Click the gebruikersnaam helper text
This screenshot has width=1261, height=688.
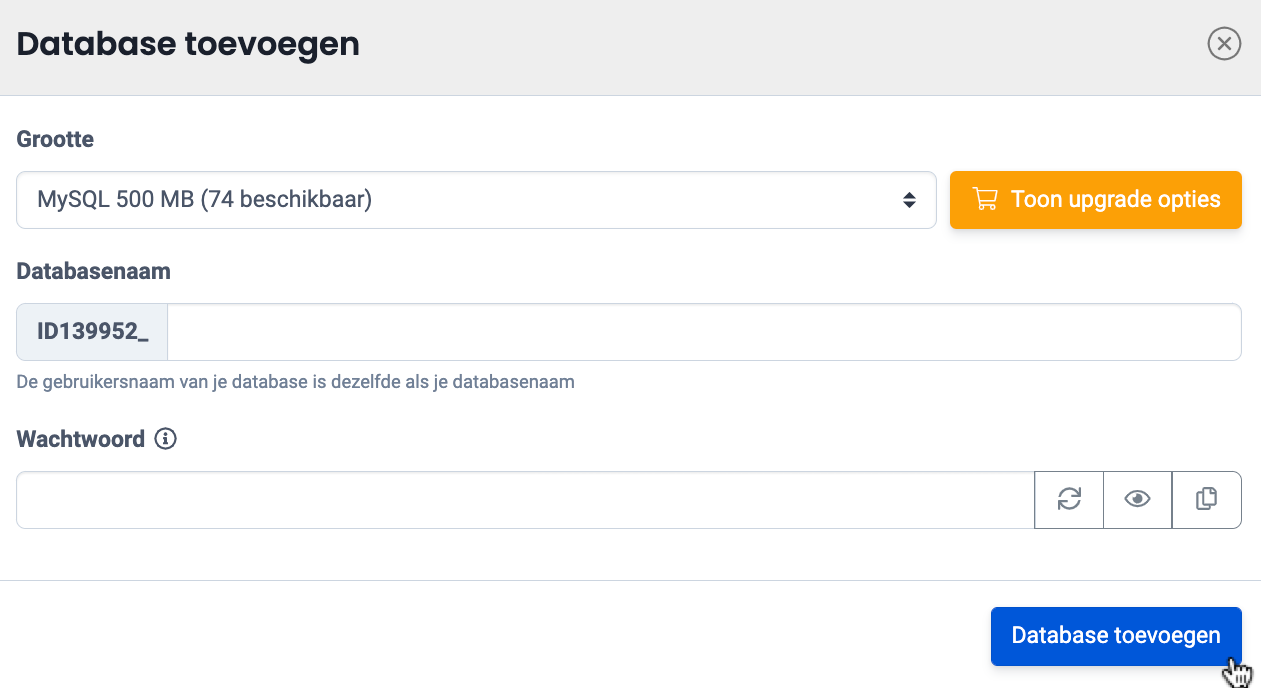tap(295, 382)
